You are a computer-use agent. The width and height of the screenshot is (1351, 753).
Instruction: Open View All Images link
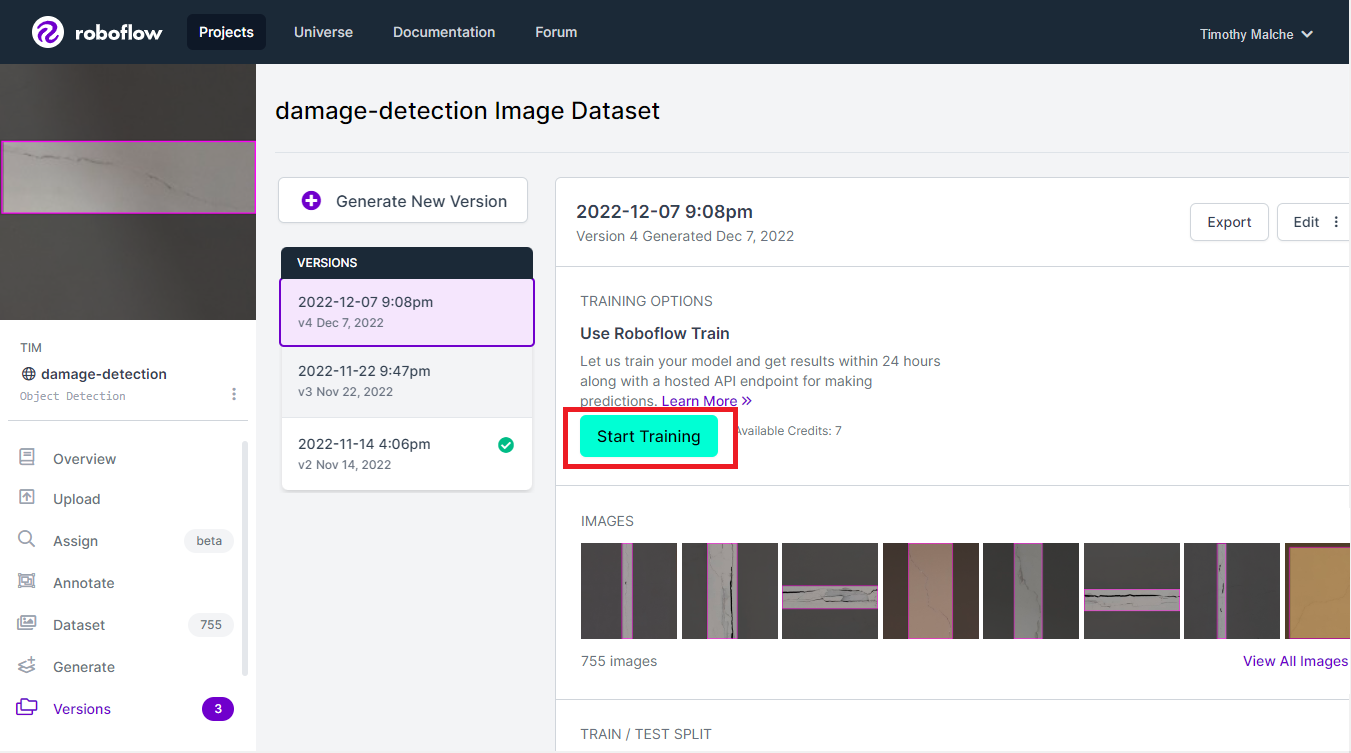point(1295,661)
